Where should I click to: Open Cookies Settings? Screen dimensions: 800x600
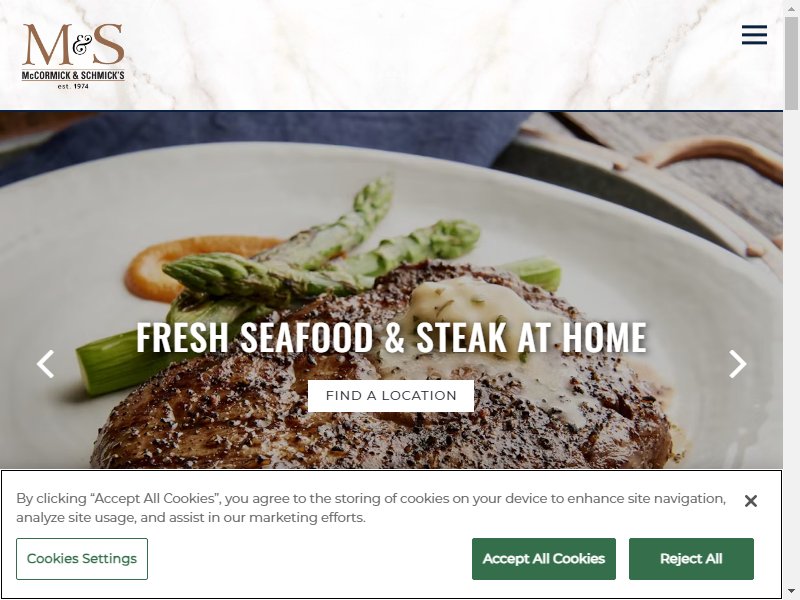[82, 559]
